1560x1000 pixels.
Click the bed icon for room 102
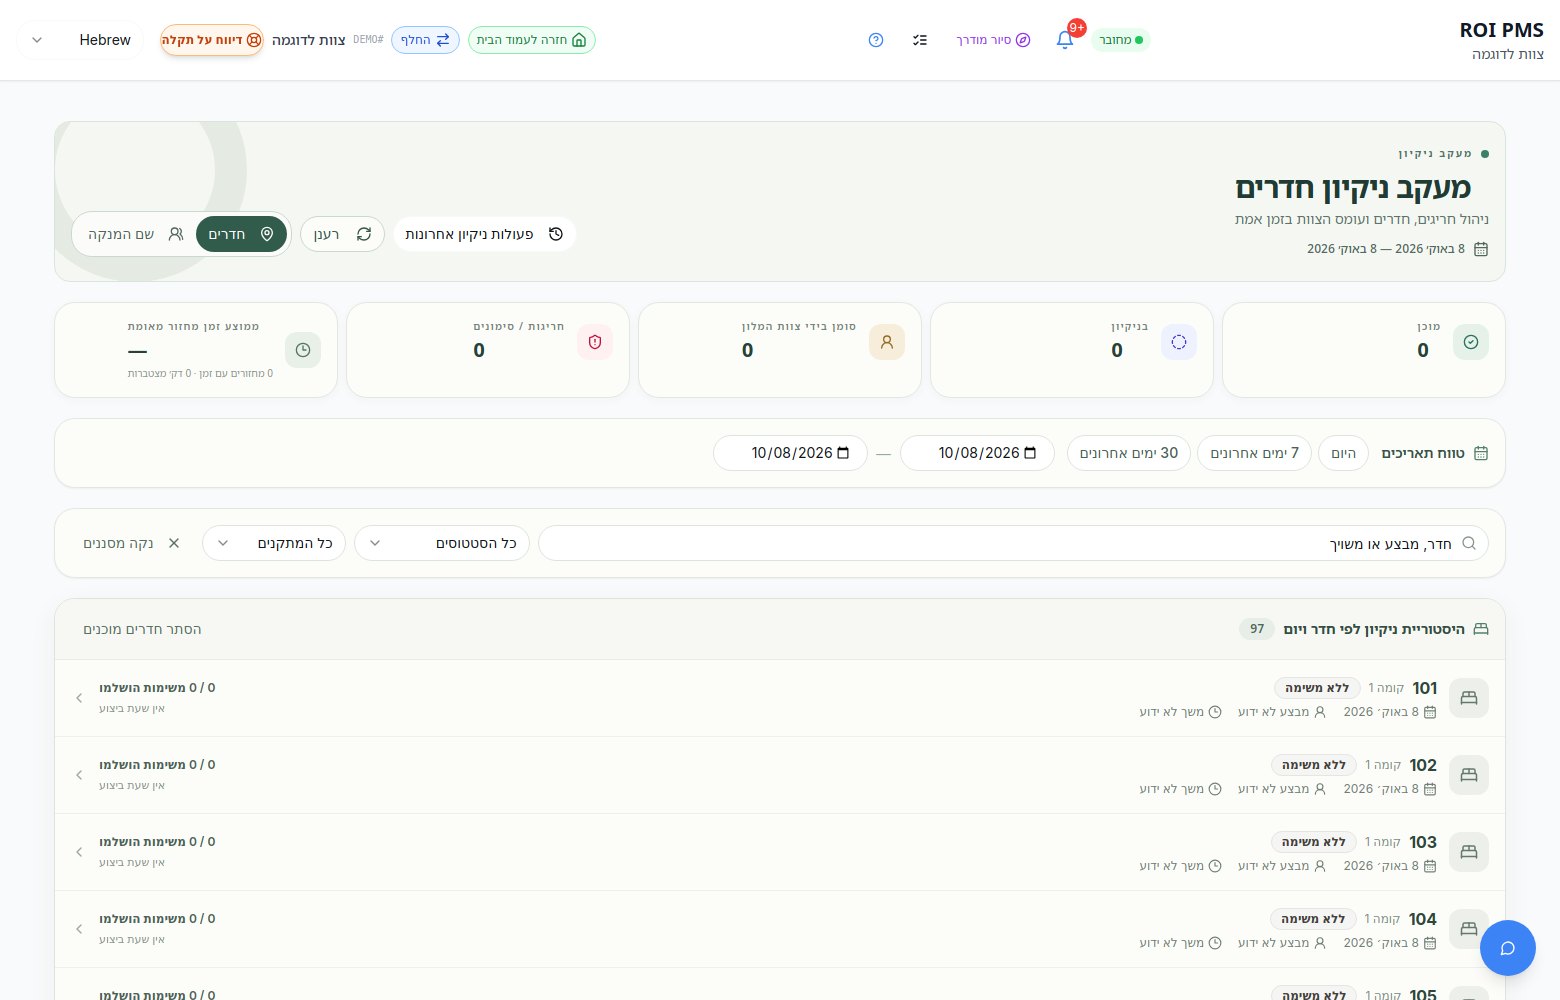pos(1469,775)
